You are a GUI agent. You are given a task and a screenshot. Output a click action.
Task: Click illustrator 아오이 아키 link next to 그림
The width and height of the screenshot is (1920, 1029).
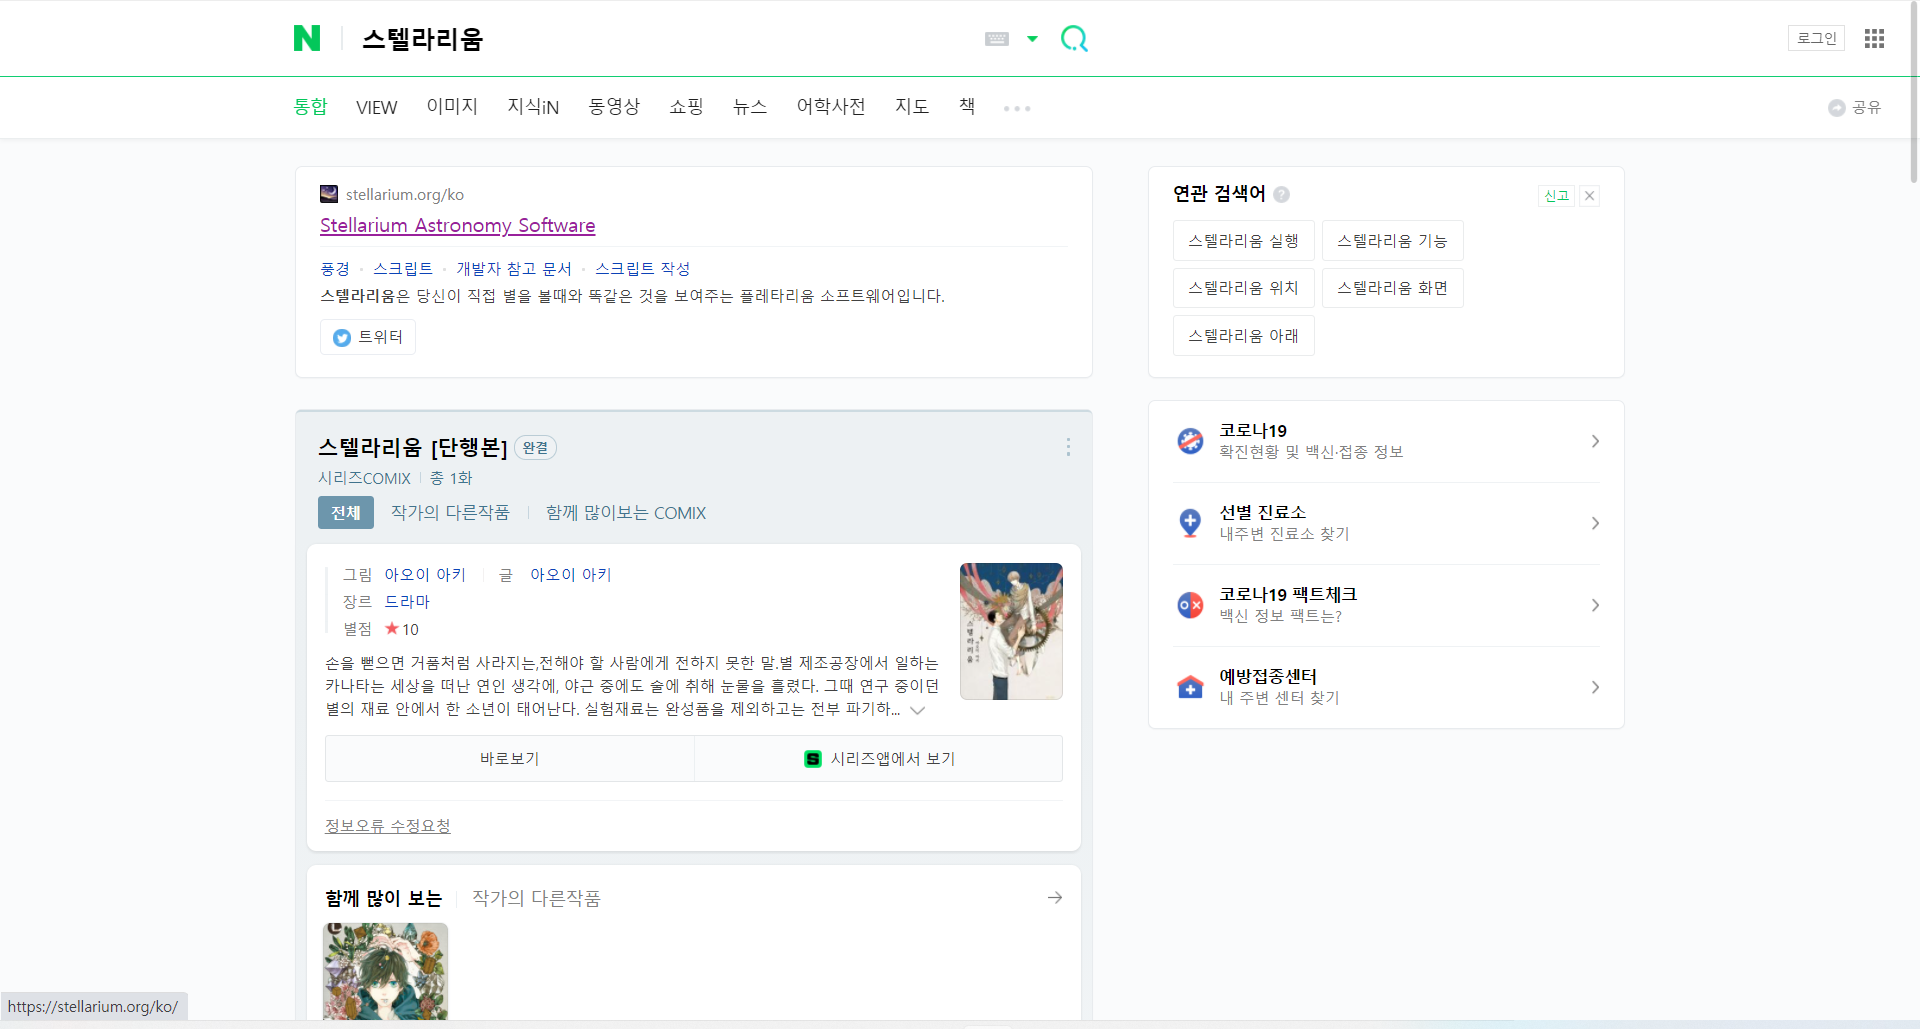coord(425,574)
